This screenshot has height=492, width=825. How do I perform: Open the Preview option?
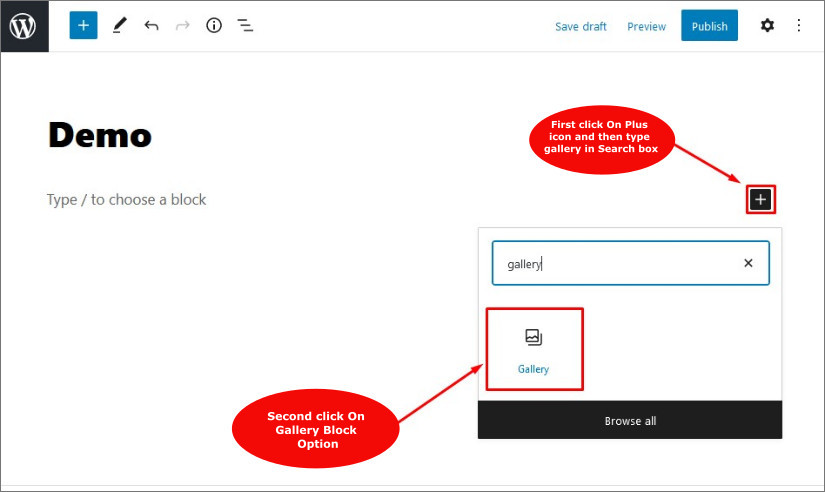pos(646,27)
